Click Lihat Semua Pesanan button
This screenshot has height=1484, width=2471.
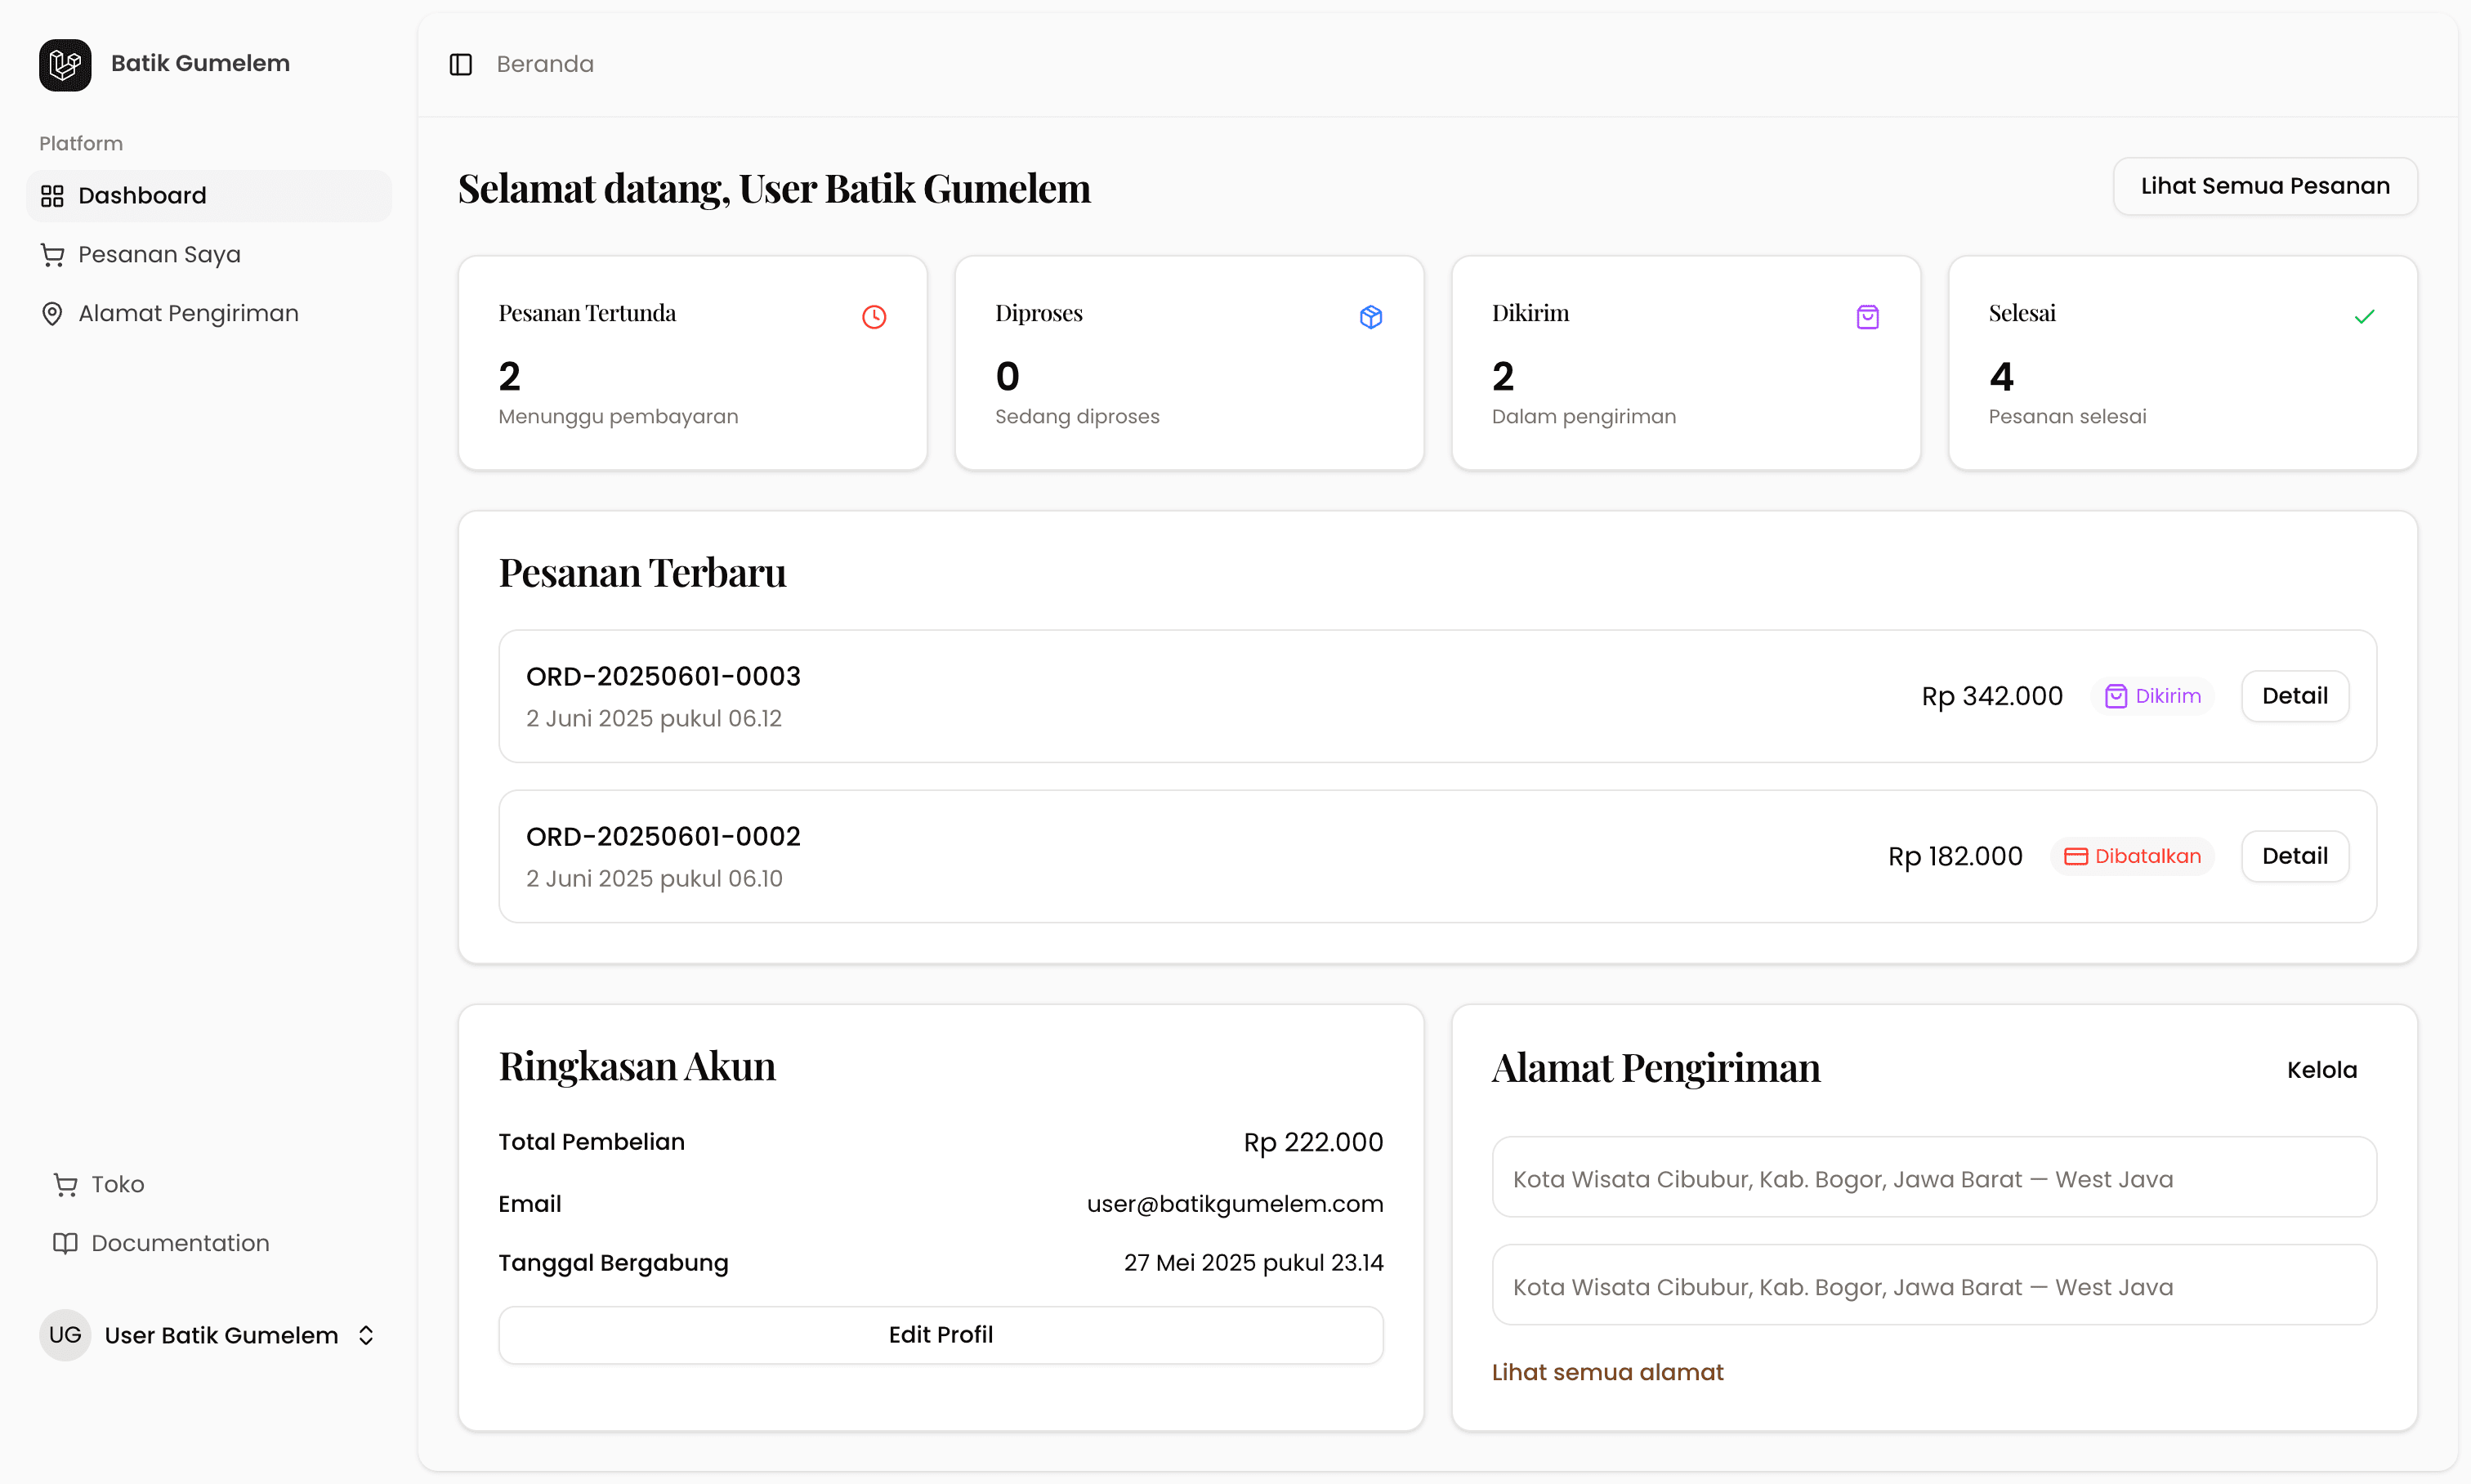pos(2265,186)
